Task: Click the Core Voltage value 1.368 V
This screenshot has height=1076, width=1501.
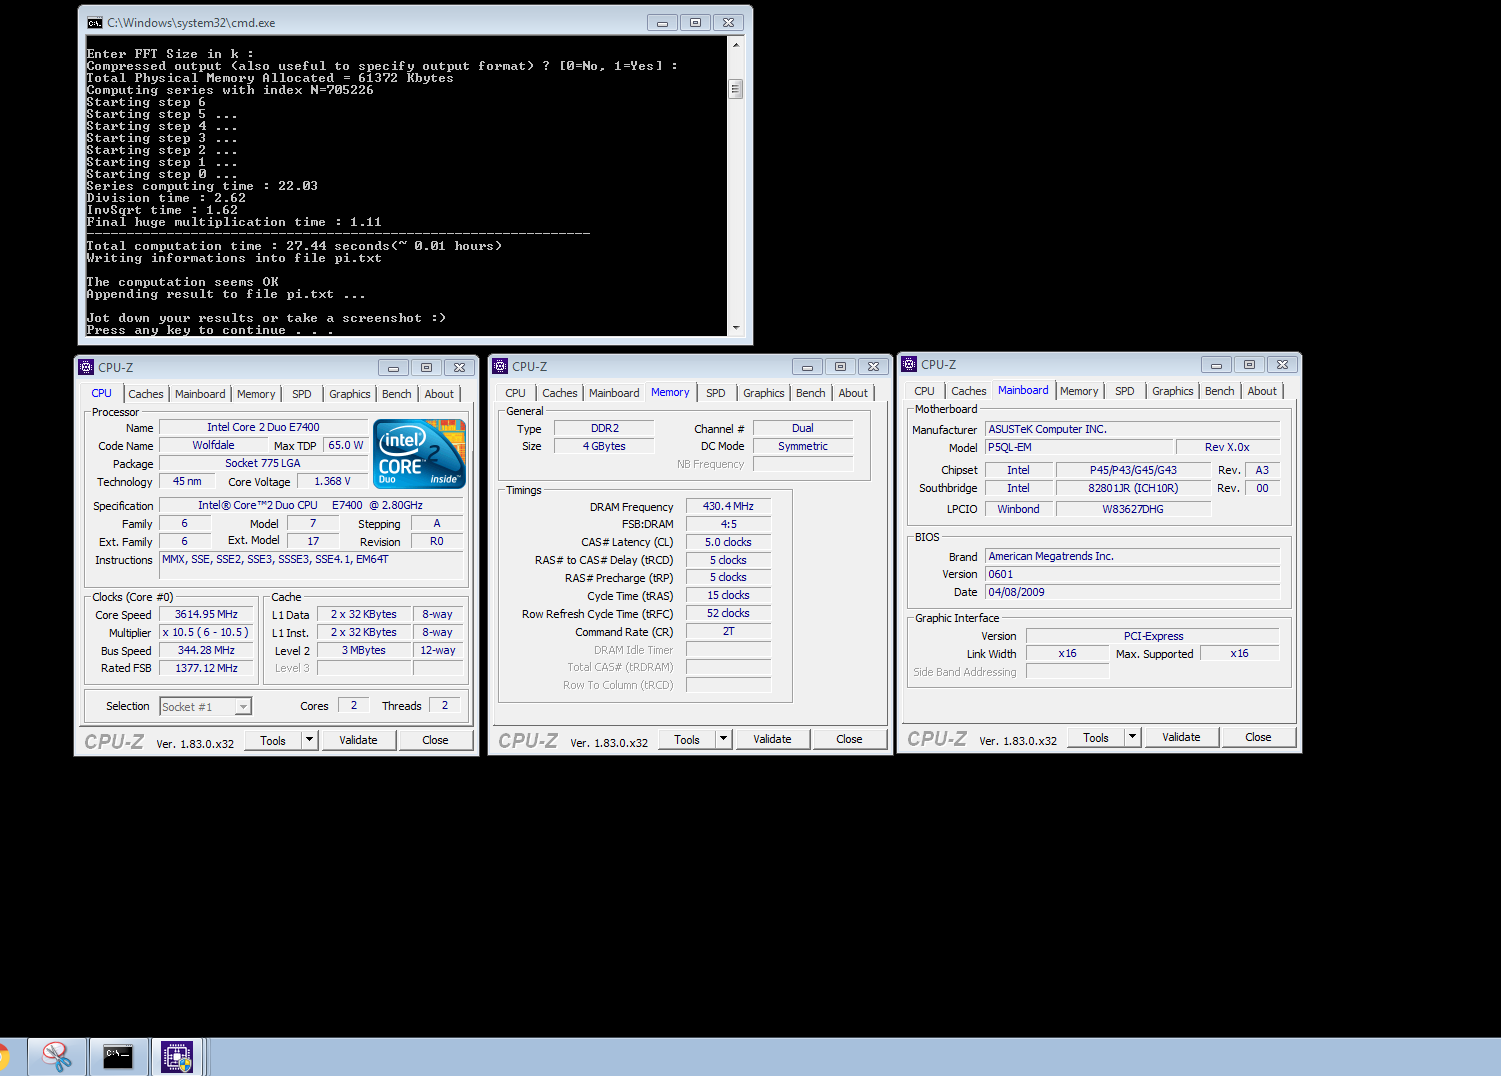Action: point(332,481)
